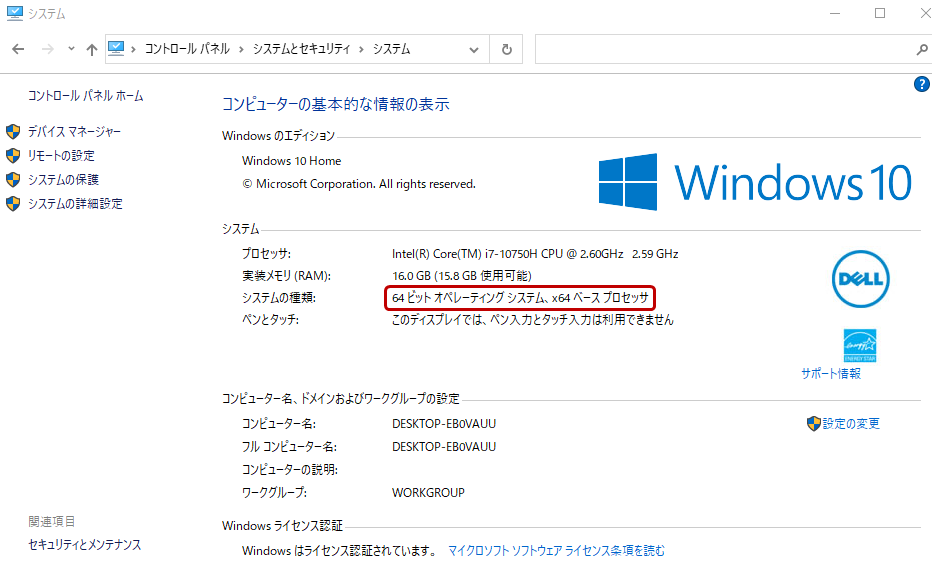Viewport: 932px width, 567px height.
Task: Select the Intel Core i7-10750H processor value
Action: pos(535,254)
